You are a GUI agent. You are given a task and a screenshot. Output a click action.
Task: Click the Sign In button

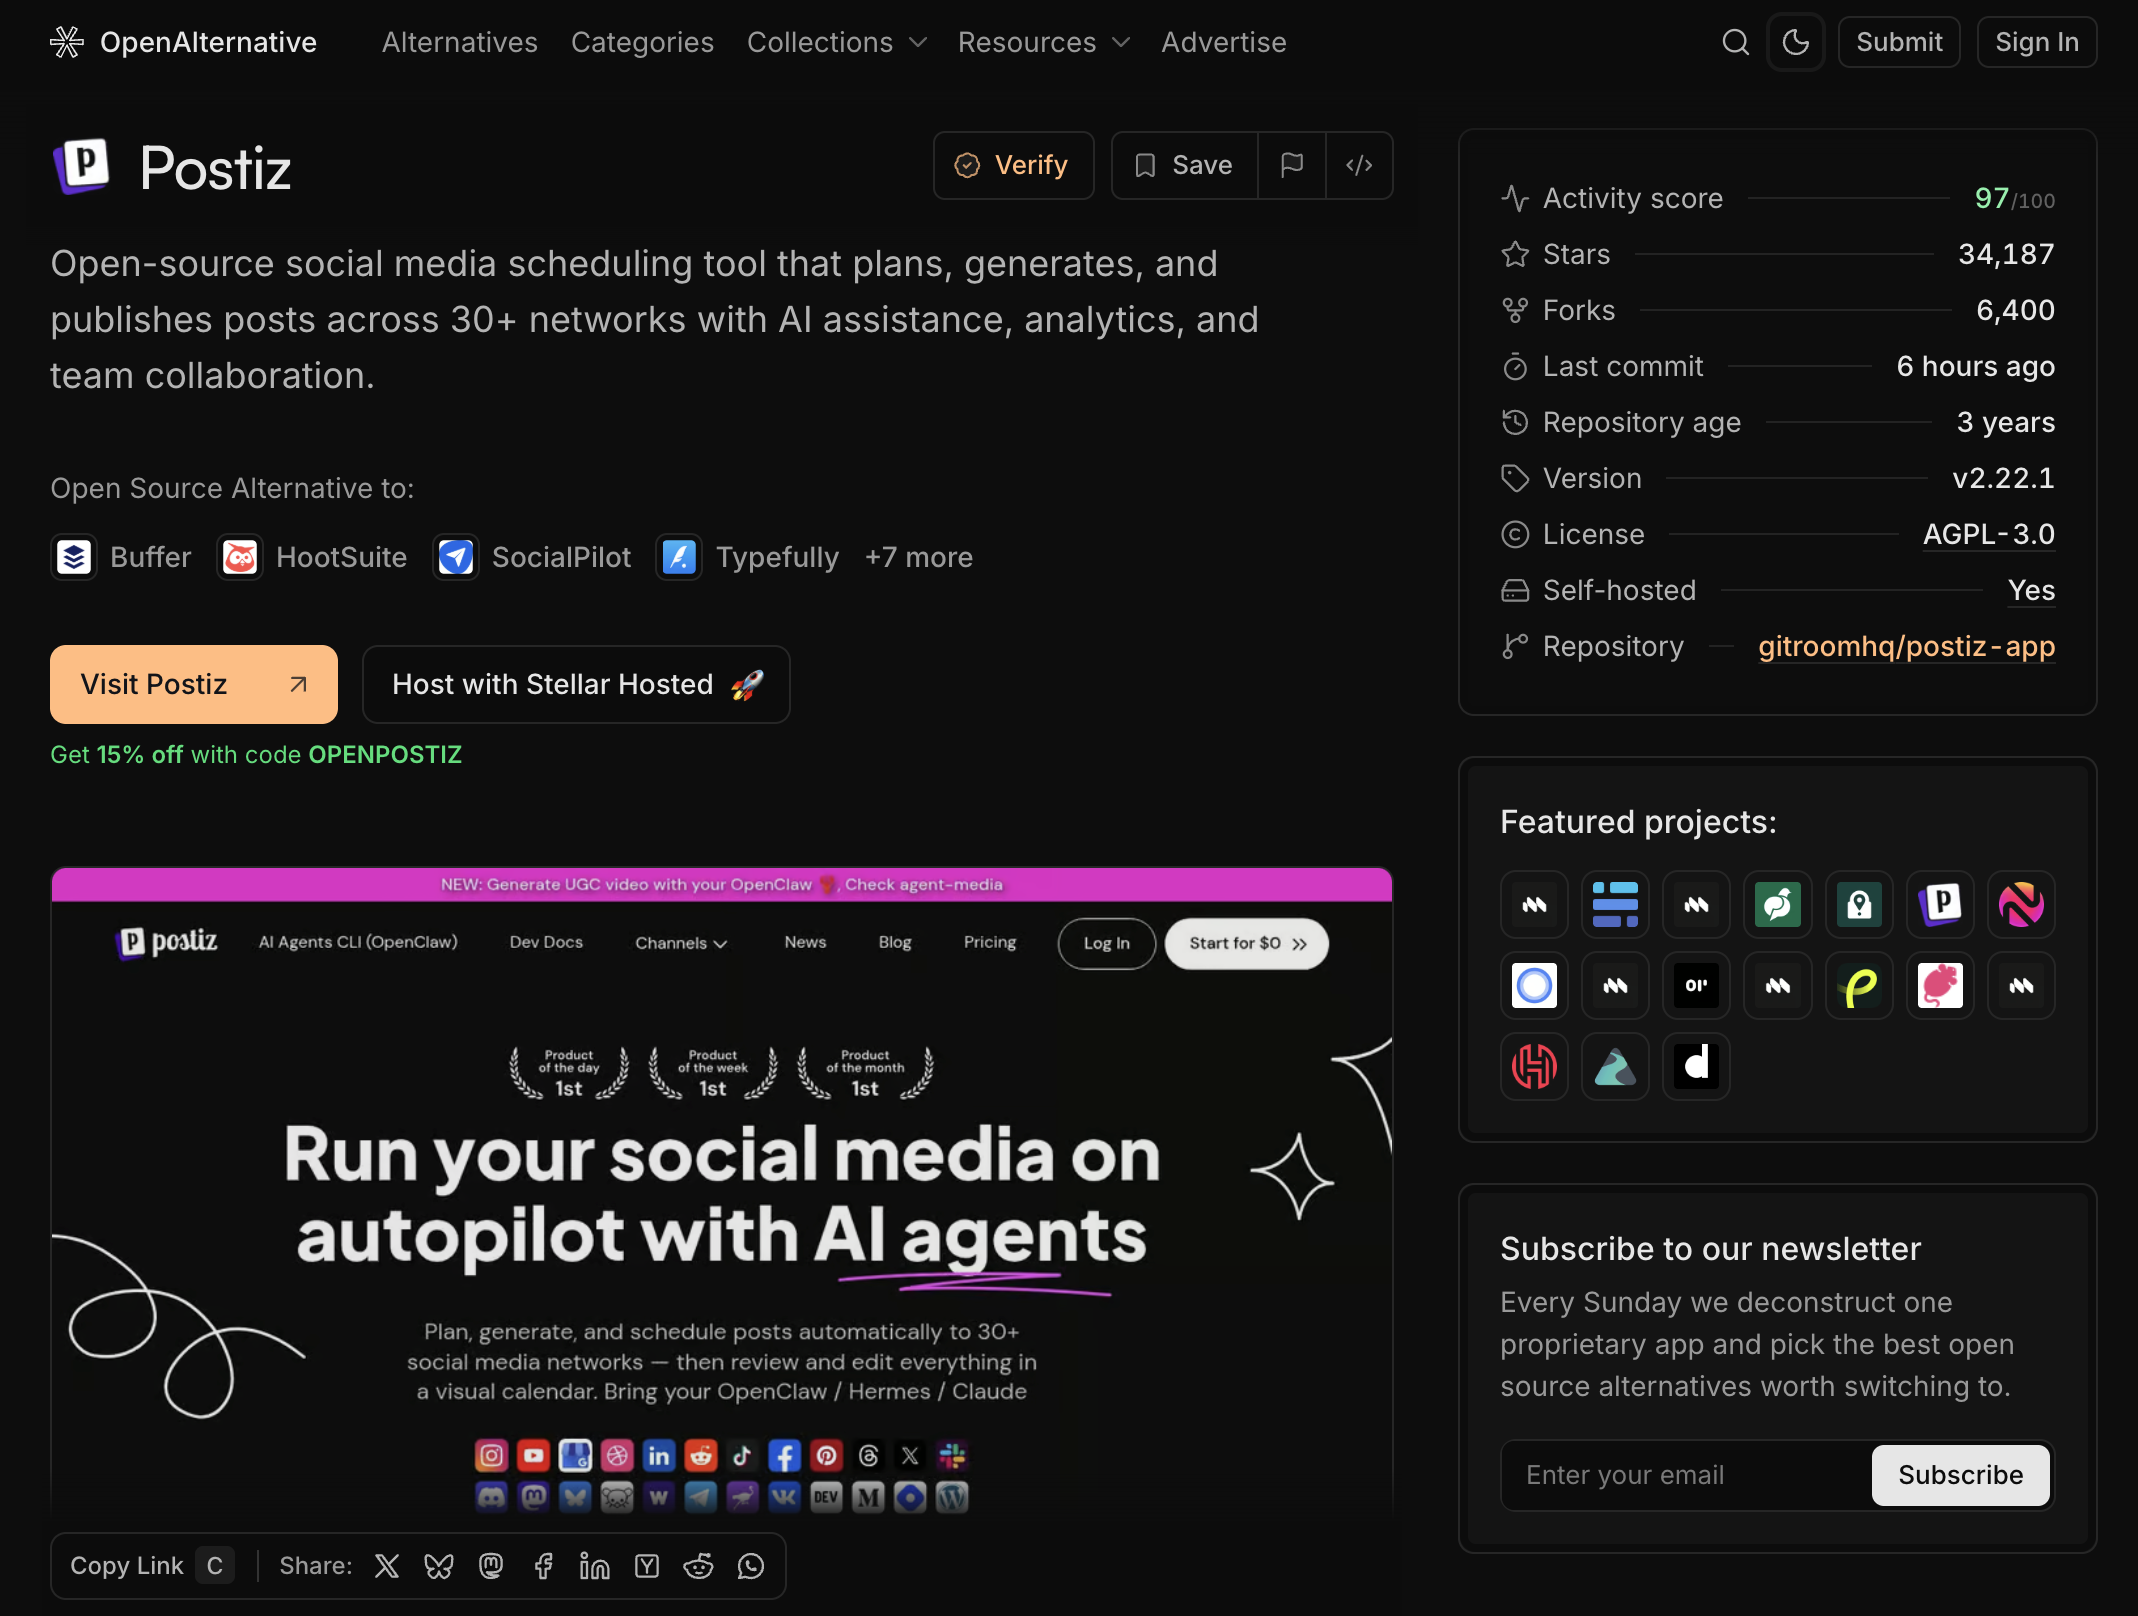2037,42
